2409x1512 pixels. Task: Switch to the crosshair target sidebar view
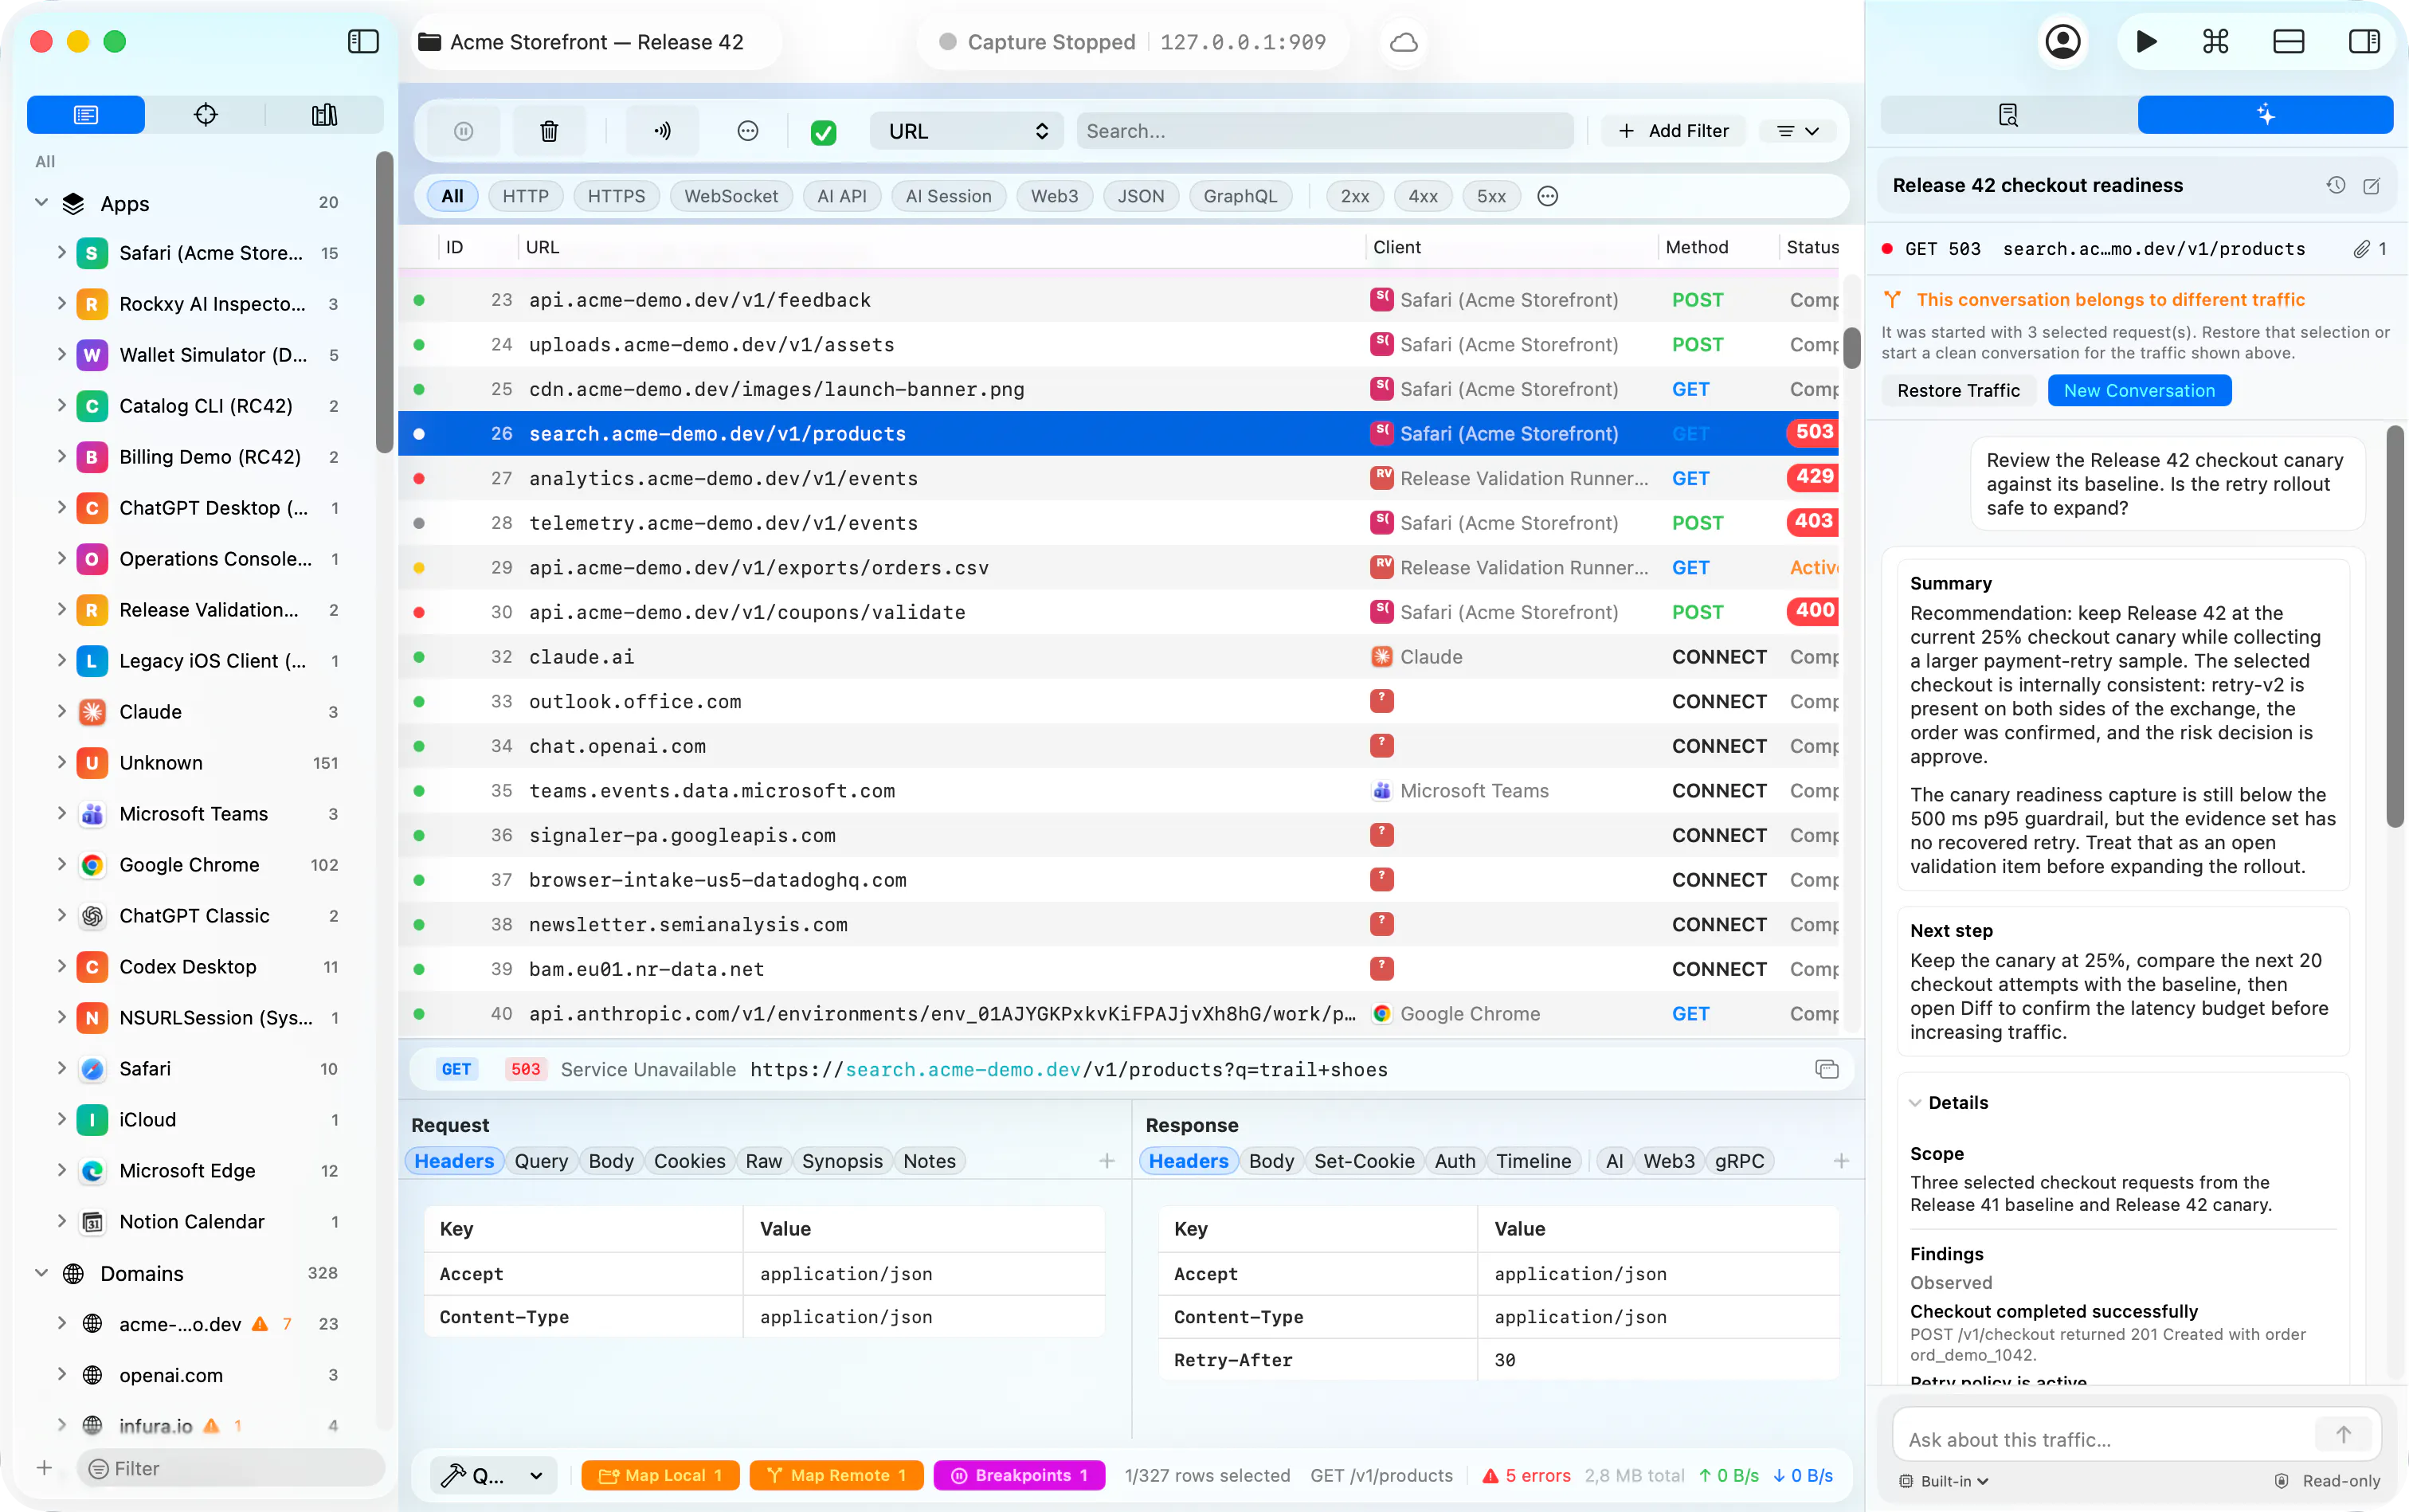205,114
